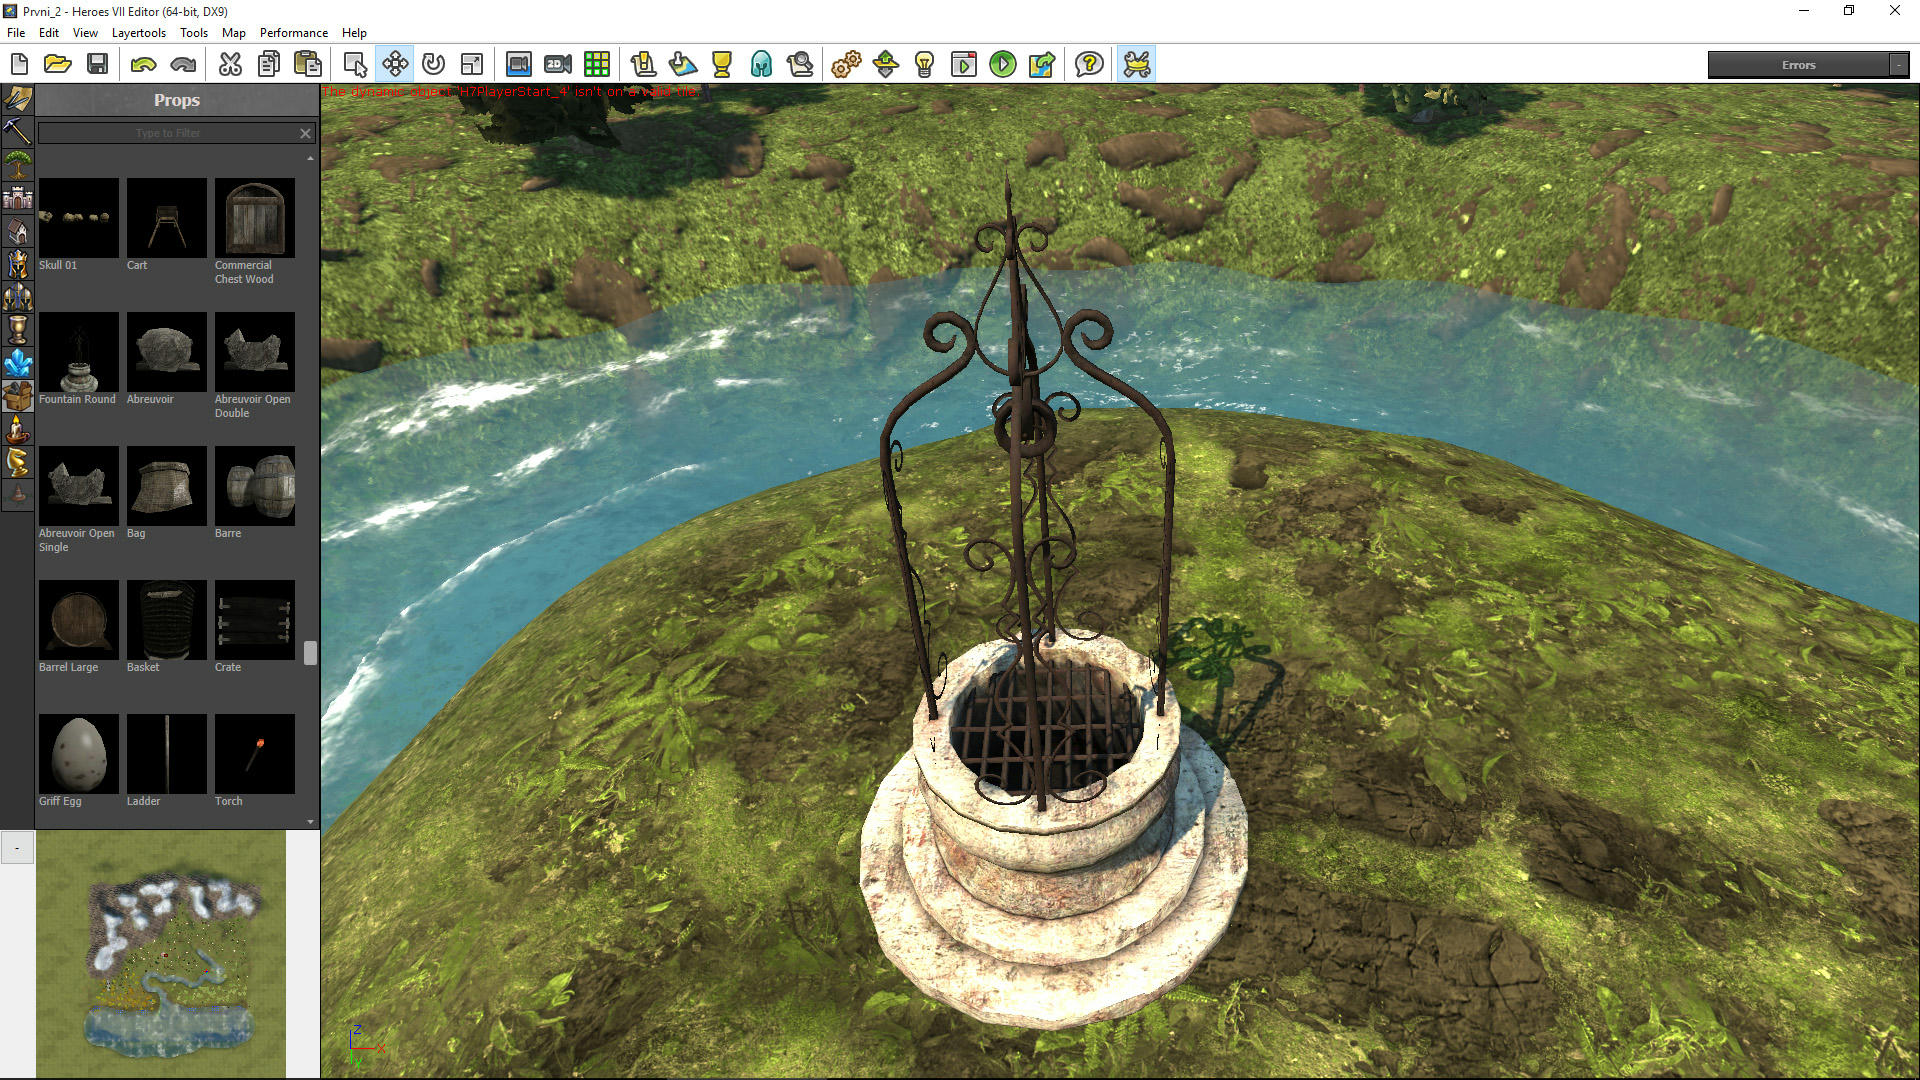The height and width of the screenshot is (1080, 1920).
Task: Undo the last action
Action: [144, 65]
